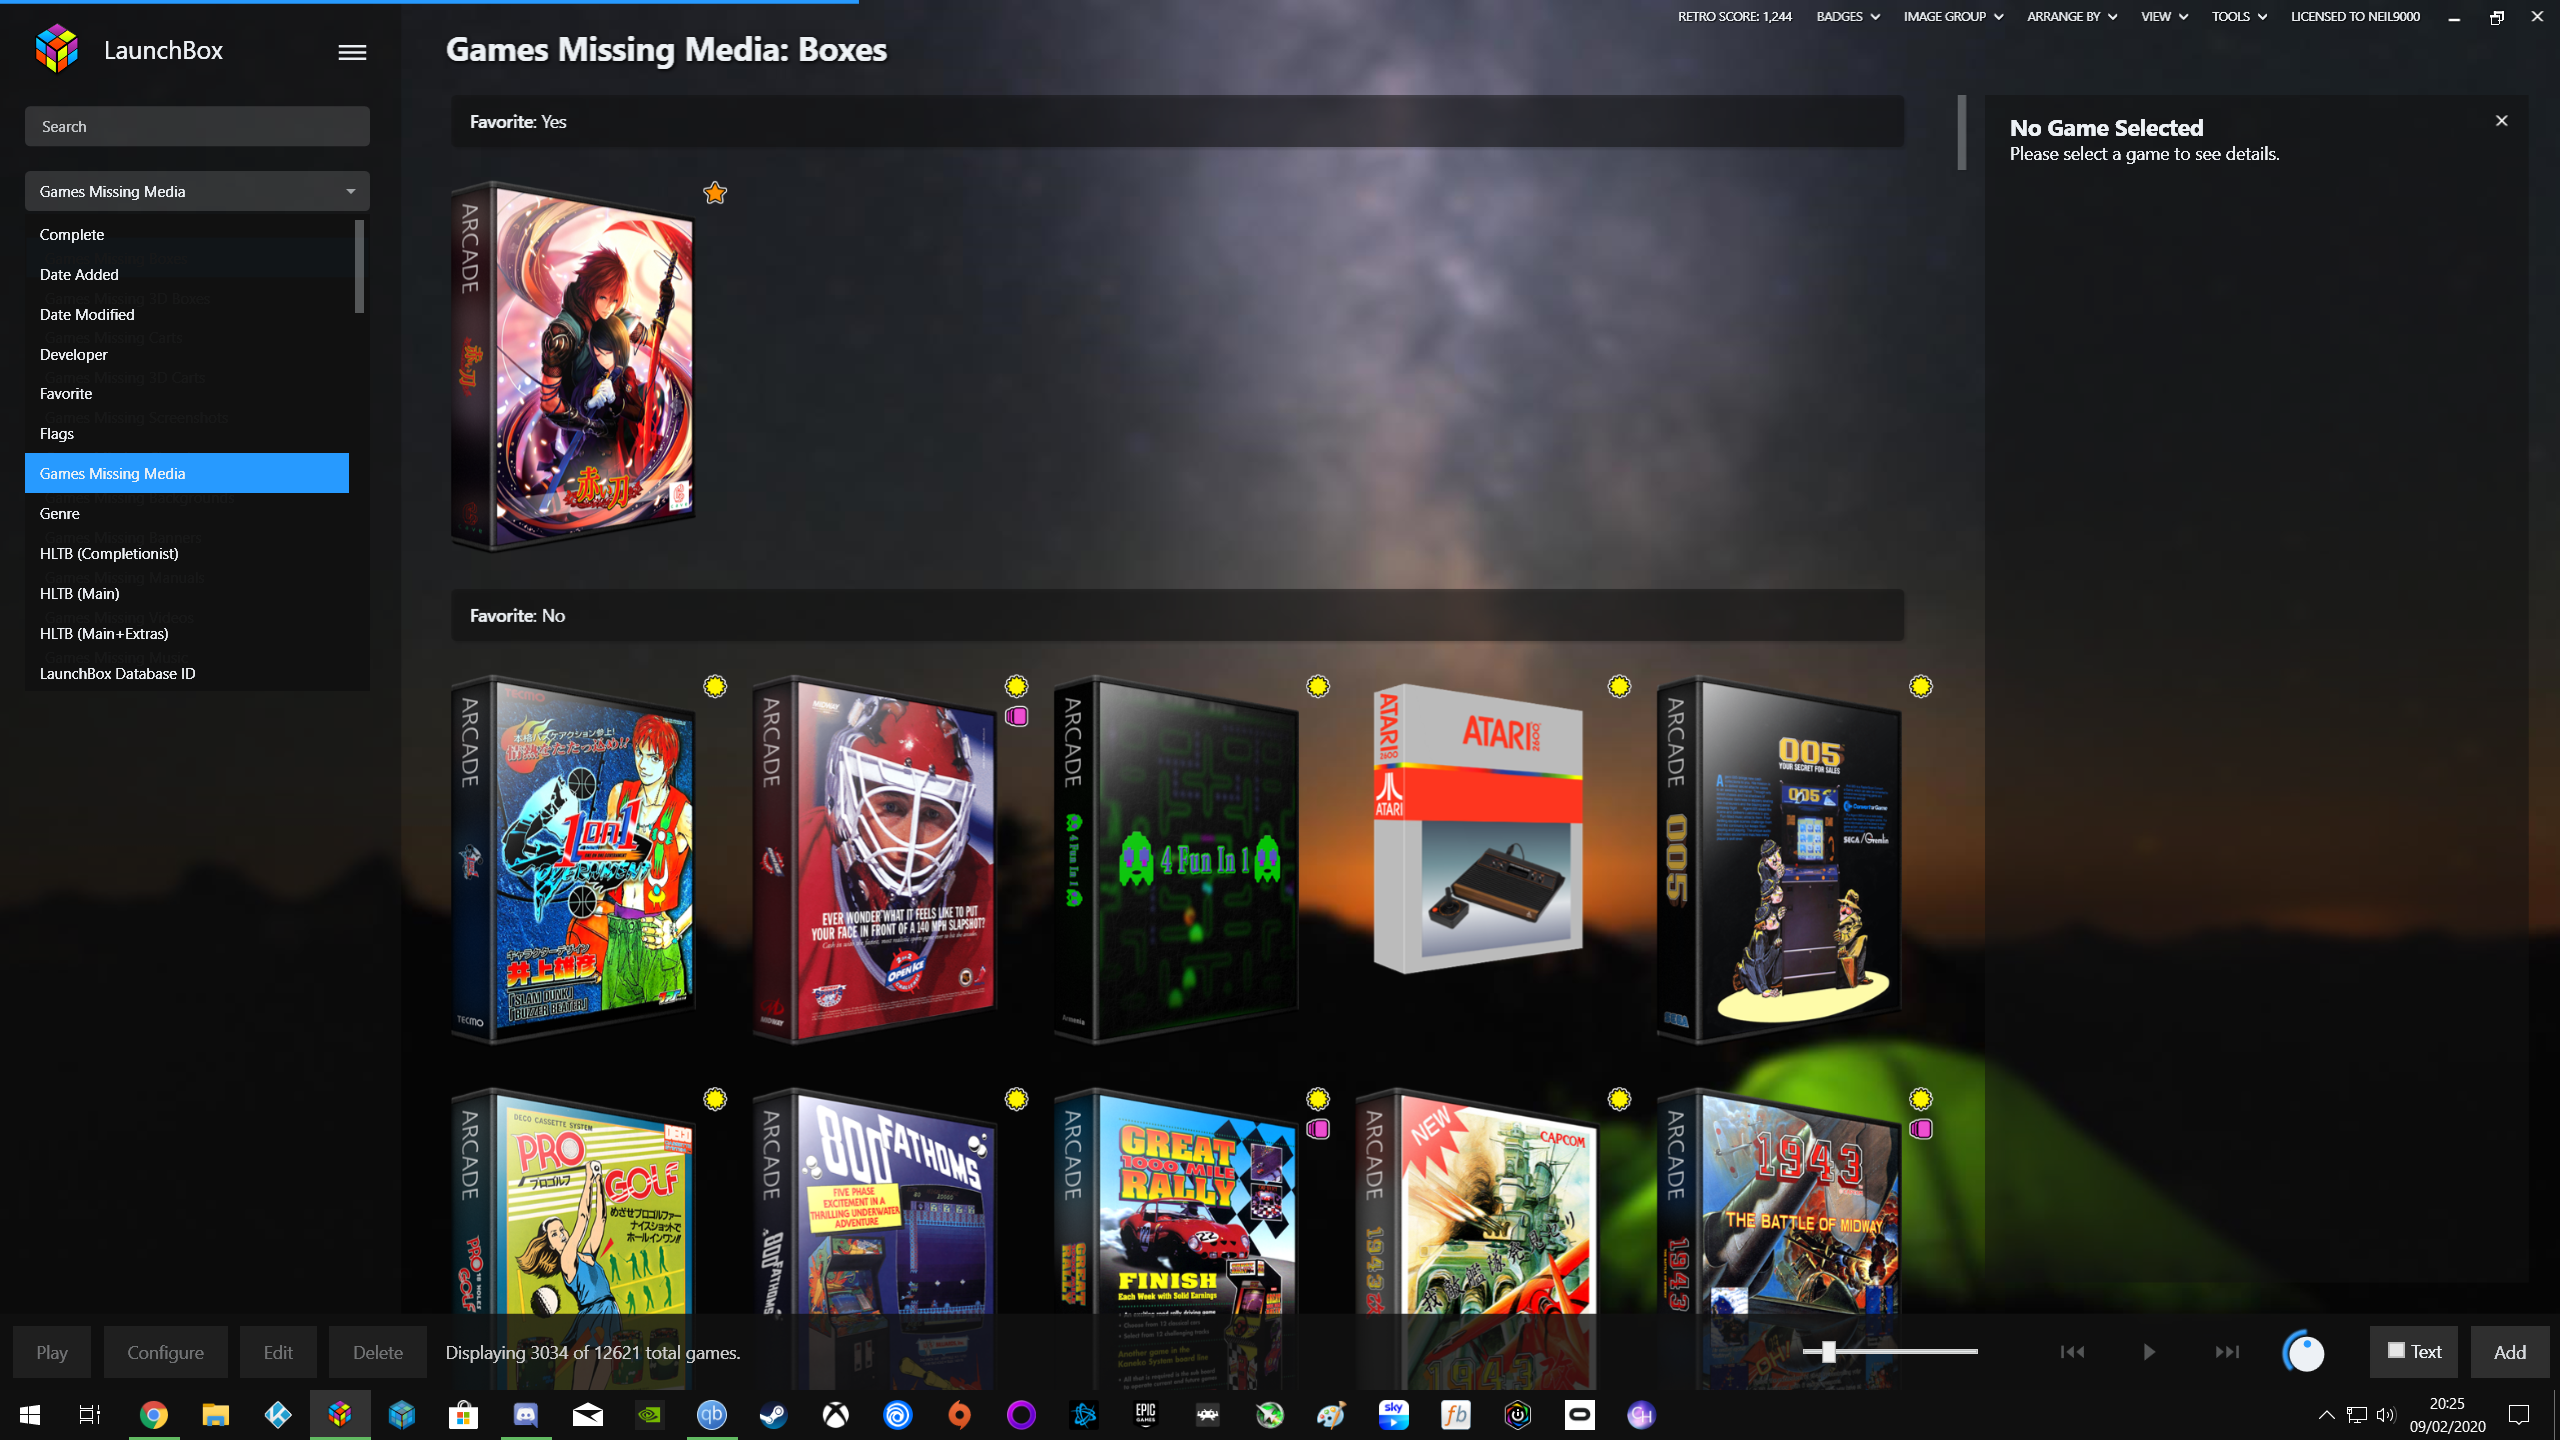Open the LaunchBox hamburger menu
The height and width of the screenshot is (1440, 2560).
352,52
